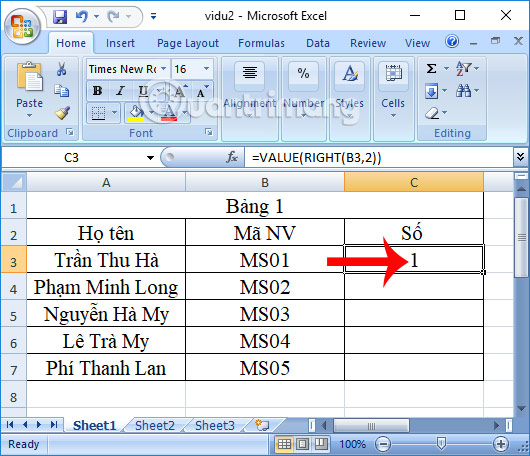Switch to Page Break Preview
The width and height of the screenshot is (530, 456).
(x=321, y=444)
